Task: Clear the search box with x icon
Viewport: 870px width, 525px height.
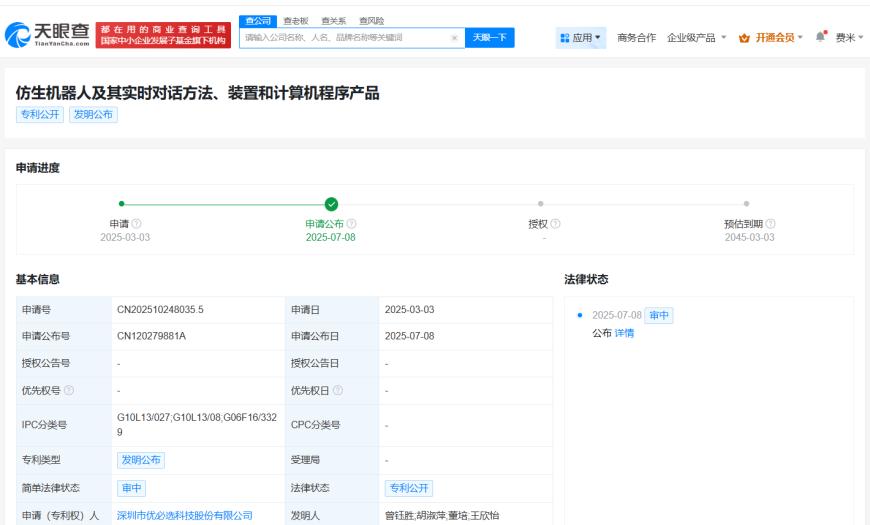Action: click(454, 38)
